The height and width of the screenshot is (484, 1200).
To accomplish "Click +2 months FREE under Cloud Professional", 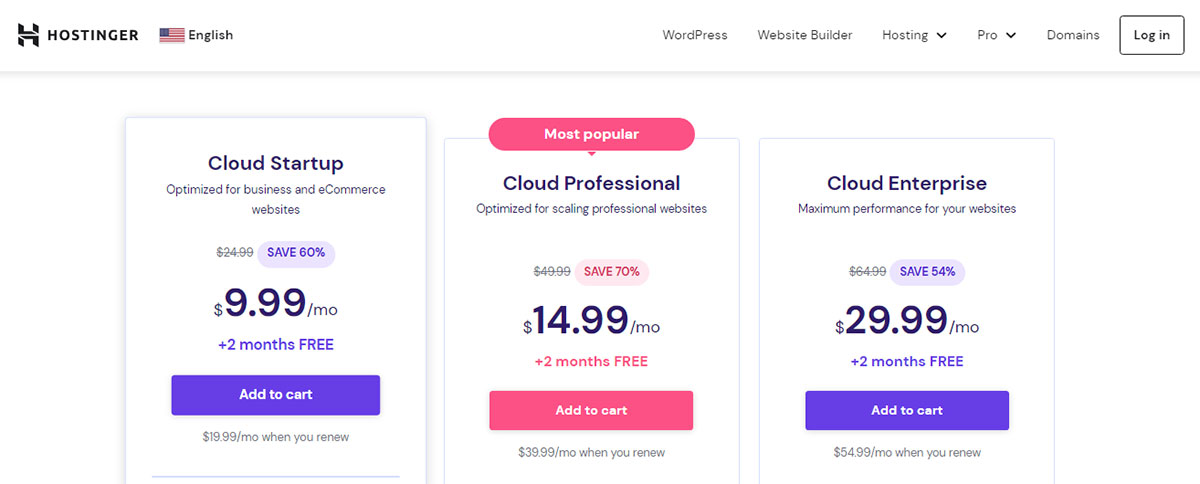I will [x=591, y=361].
